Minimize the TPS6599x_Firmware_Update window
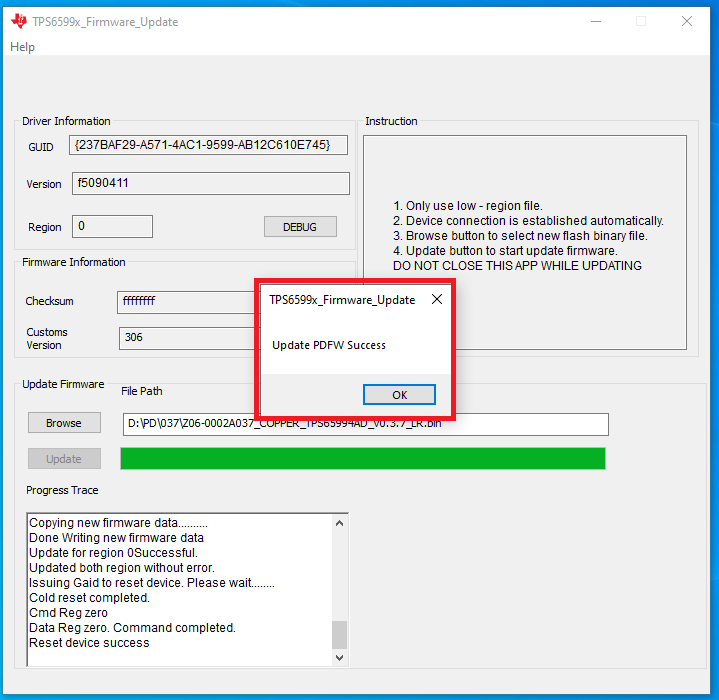Image resolution: width=719 pixels, height=700 pixels. point(595,21)
